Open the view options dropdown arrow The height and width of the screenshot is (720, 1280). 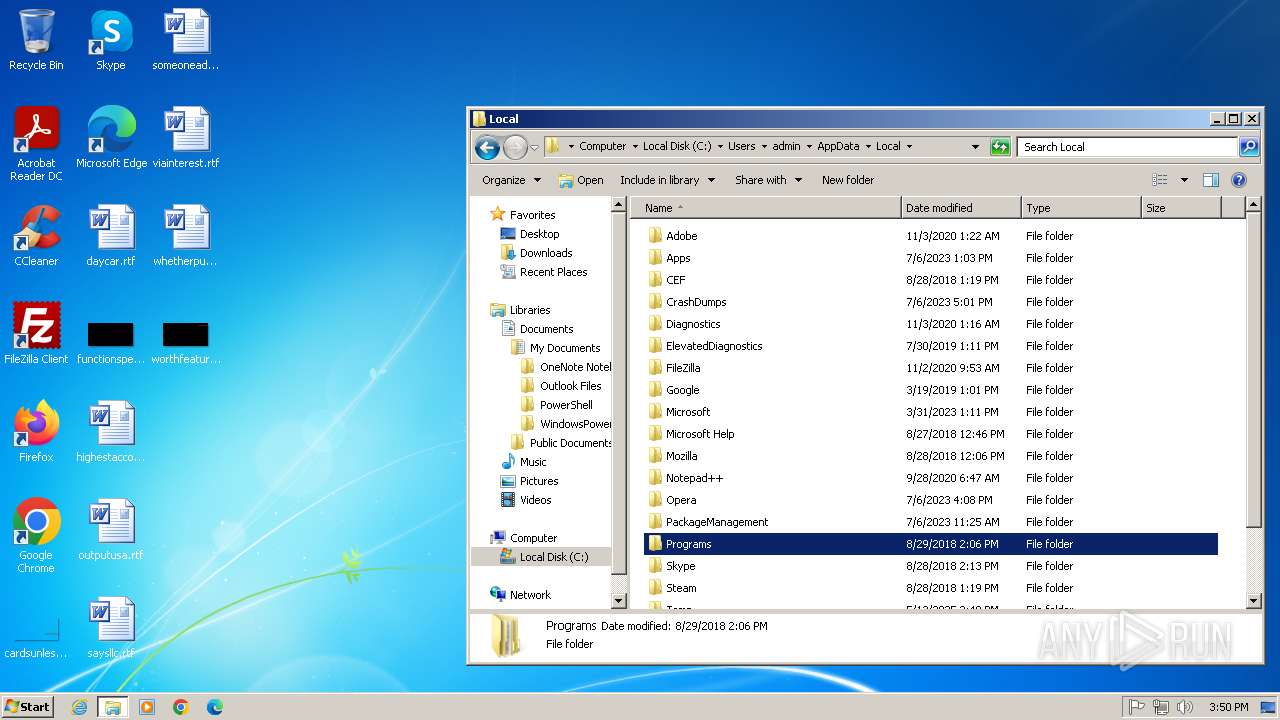[x=1184, y=180]
